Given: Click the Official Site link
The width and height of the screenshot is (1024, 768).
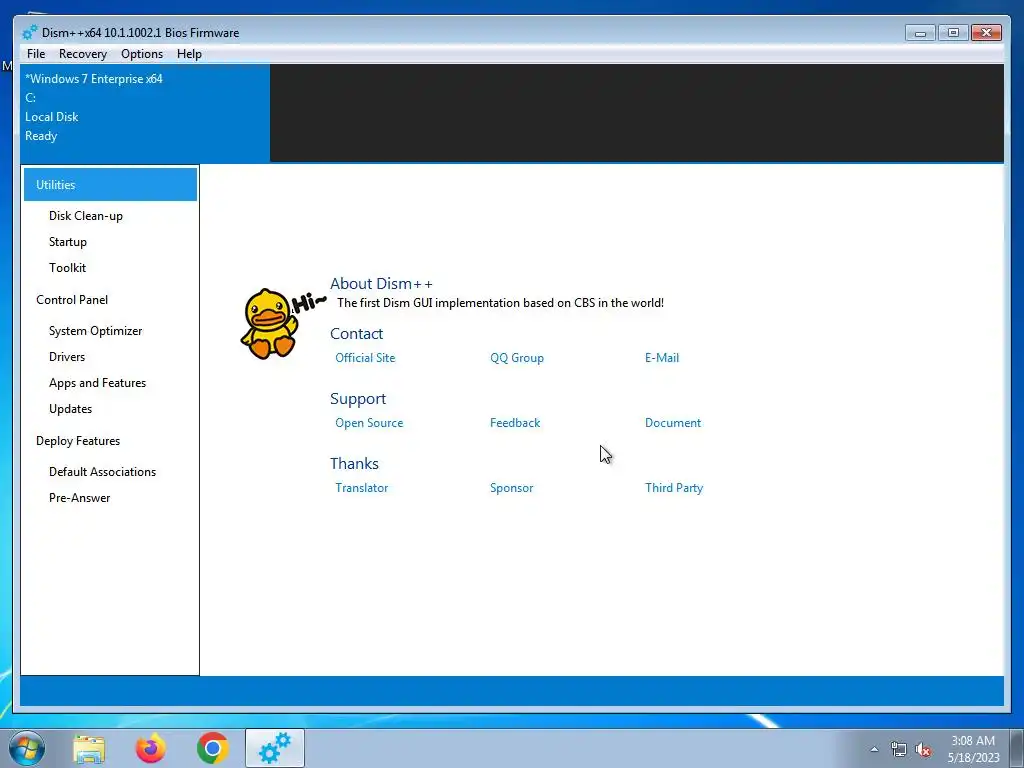Looking at the screenshot, I should [365, 358].
